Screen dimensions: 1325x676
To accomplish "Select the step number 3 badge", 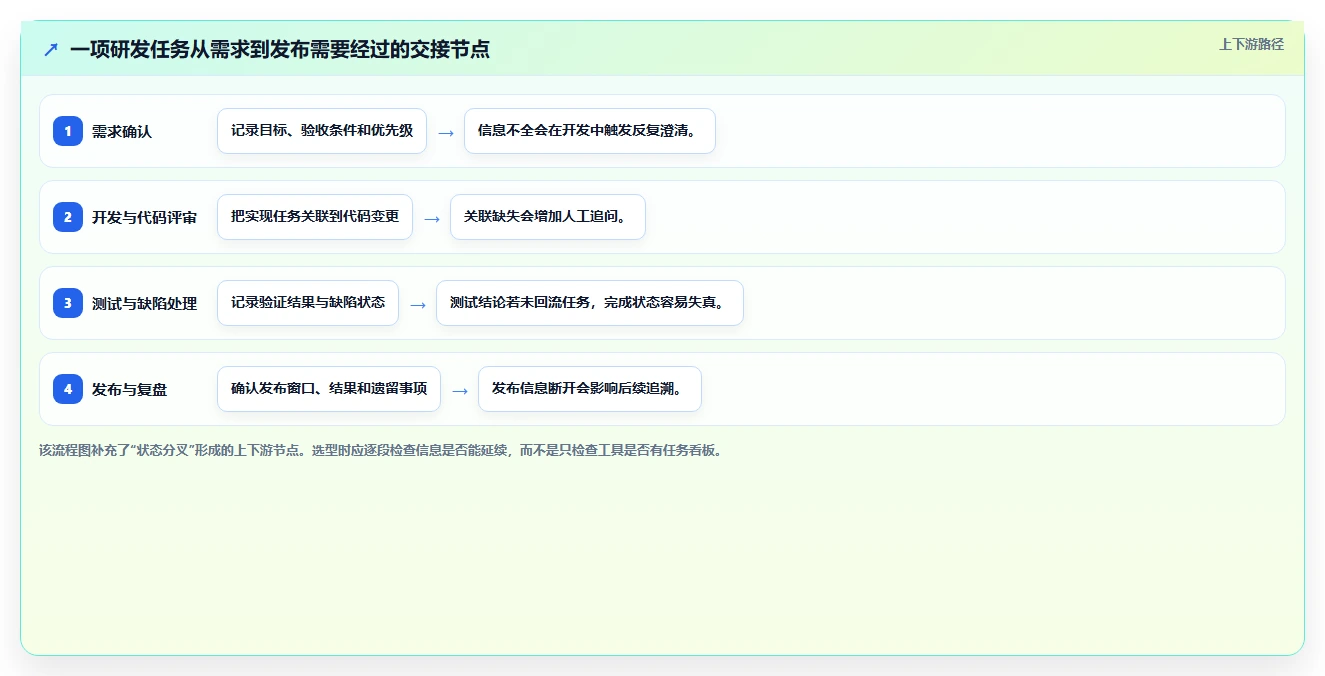I will tap(68, 303).
